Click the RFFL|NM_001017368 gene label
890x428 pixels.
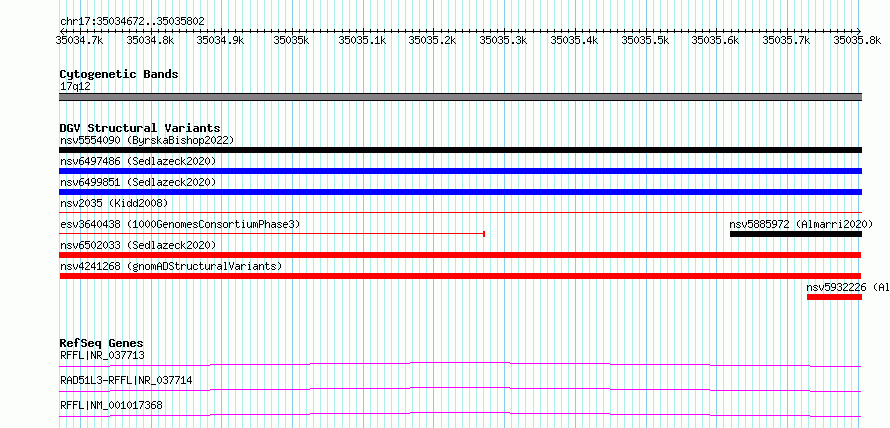111,405
